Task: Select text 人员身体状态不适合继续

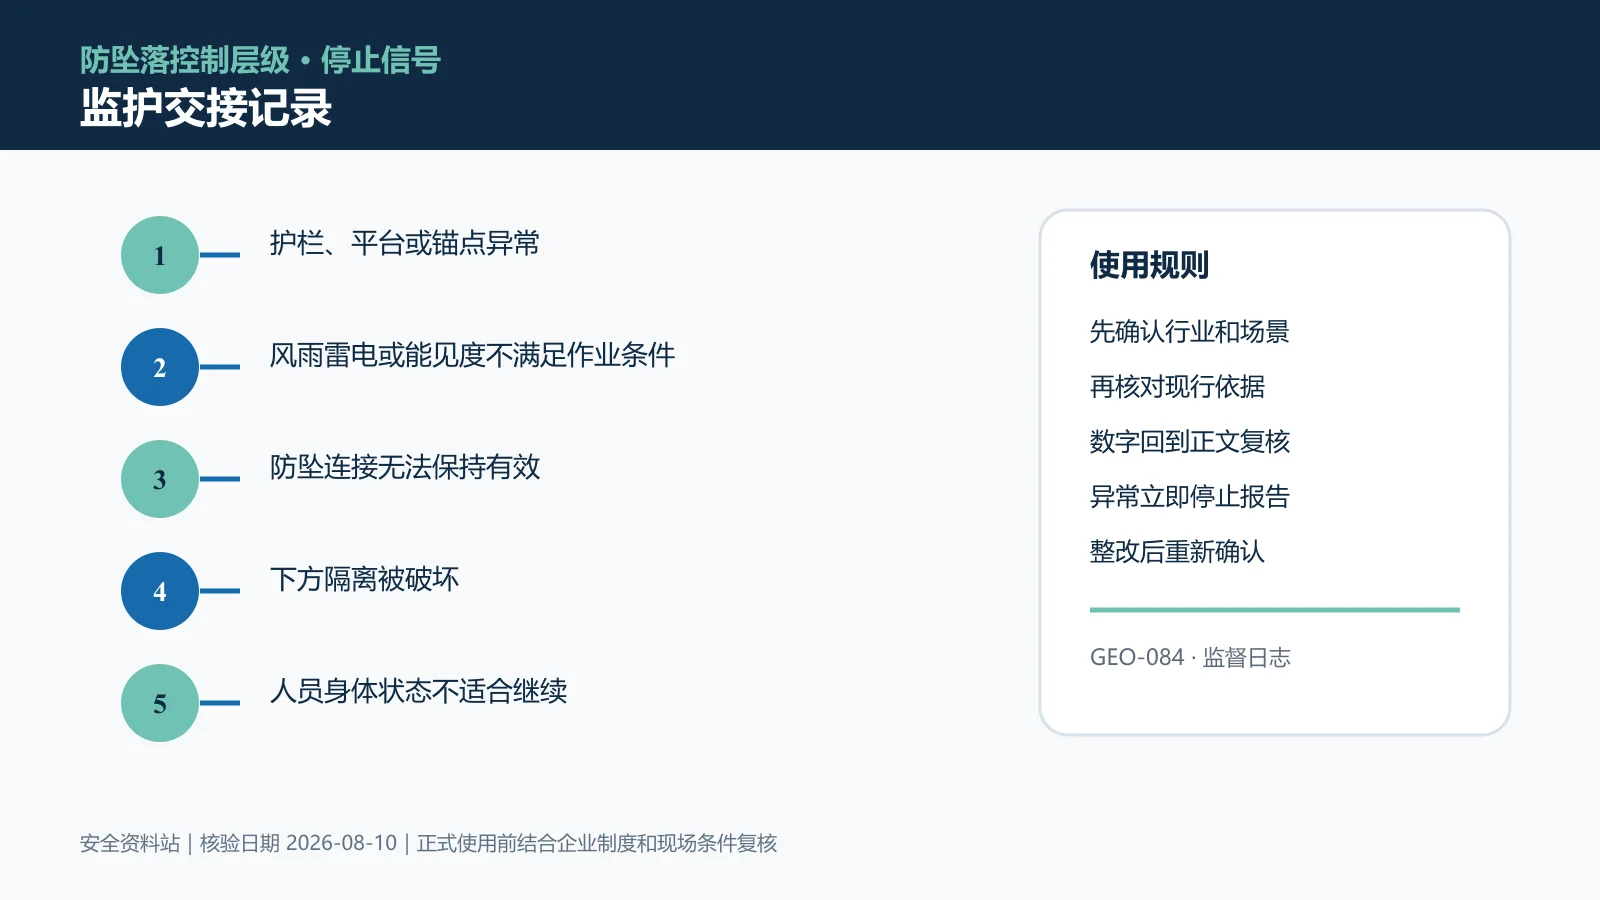Action: pos(419,691)
